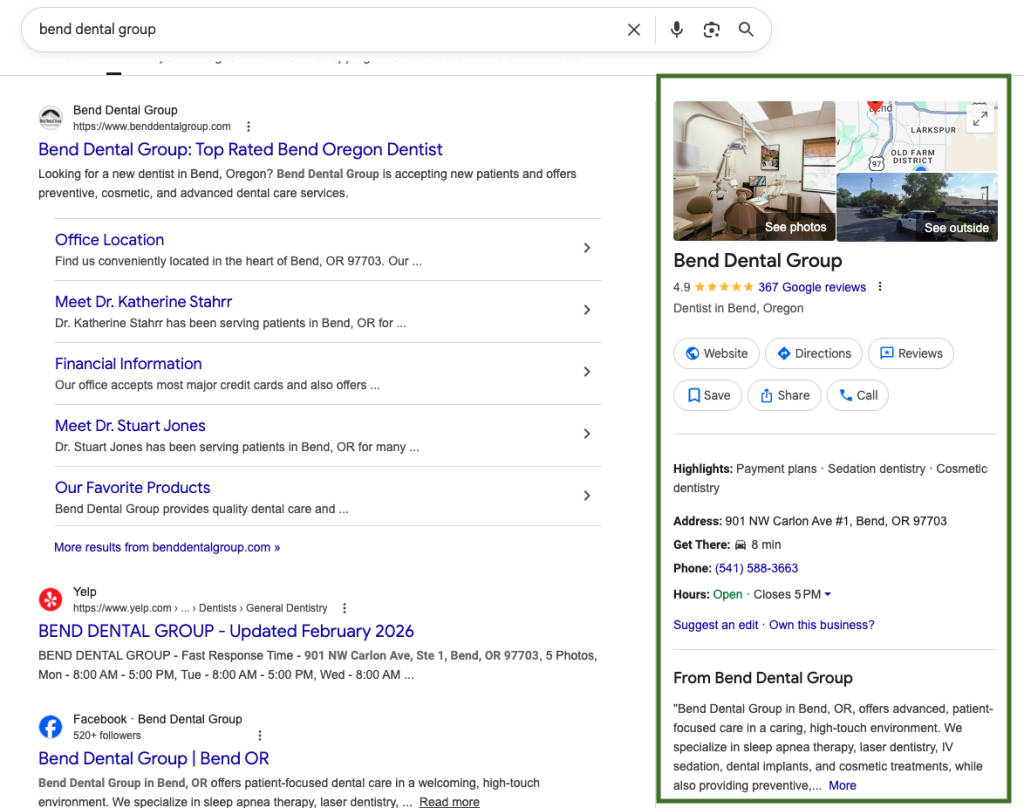Call the dentist using the phone icon

pos(857,395)
